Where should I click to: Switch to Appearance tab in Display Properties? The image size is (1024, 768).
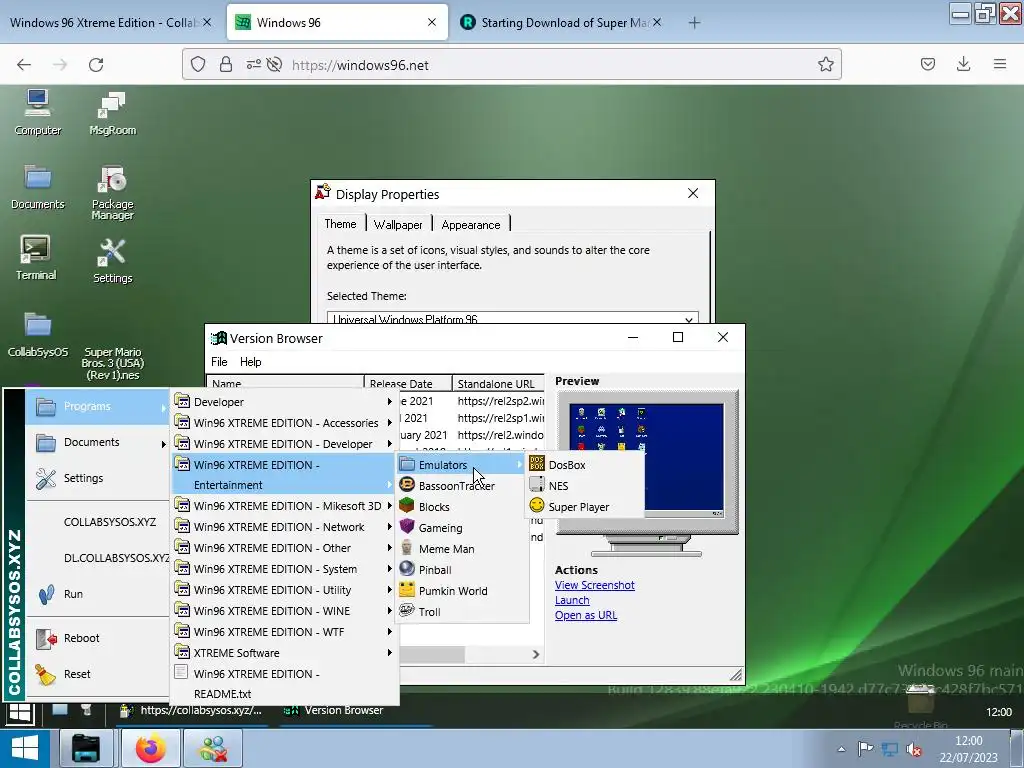(471, 225)
